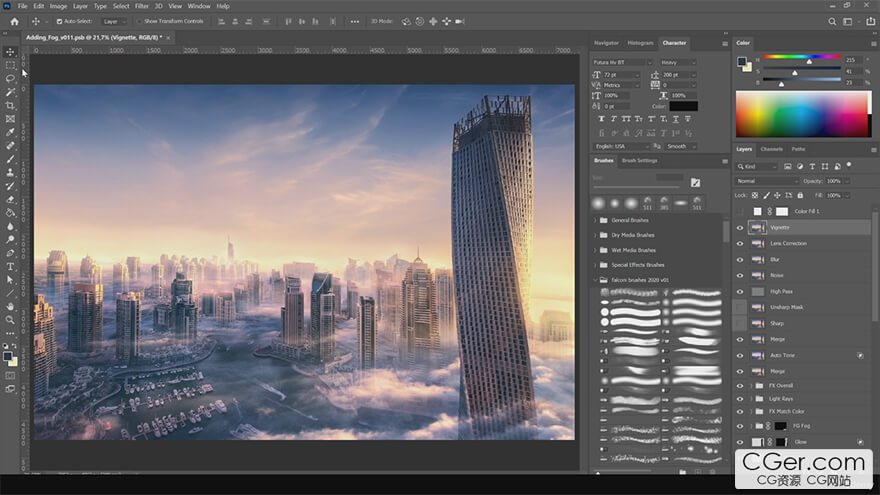The width and height of the screenshot is (880, 495).
Task: Click the Faux Italic icon in Character panel
Action: click(x=613, y=119)
